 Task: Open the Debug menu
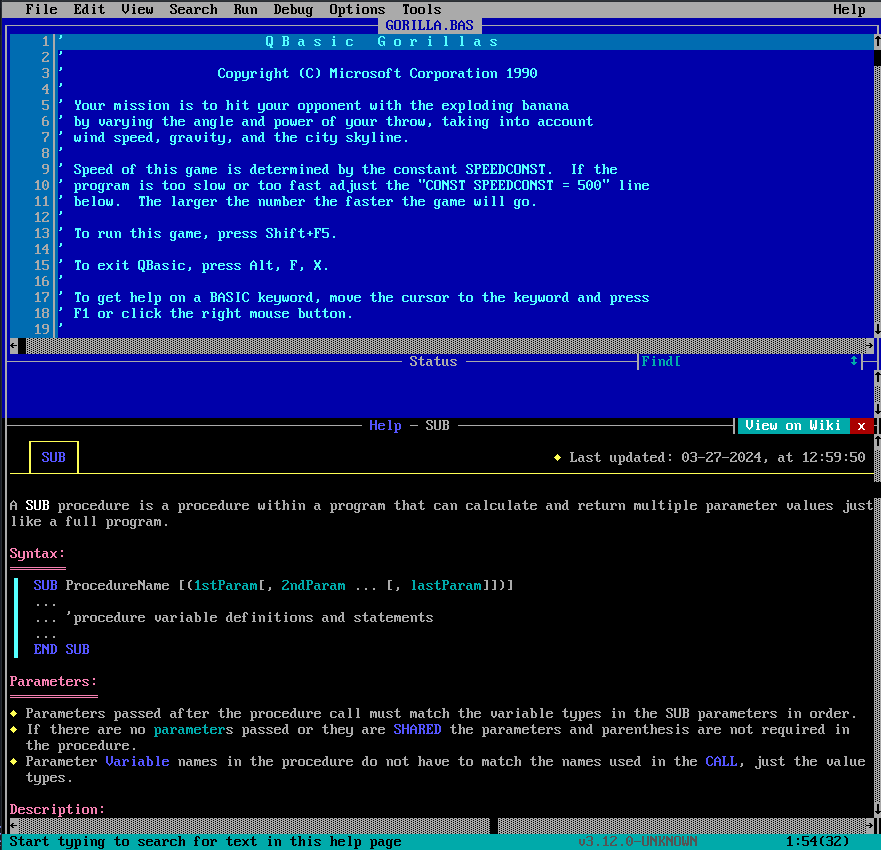[x=293, y=9]
